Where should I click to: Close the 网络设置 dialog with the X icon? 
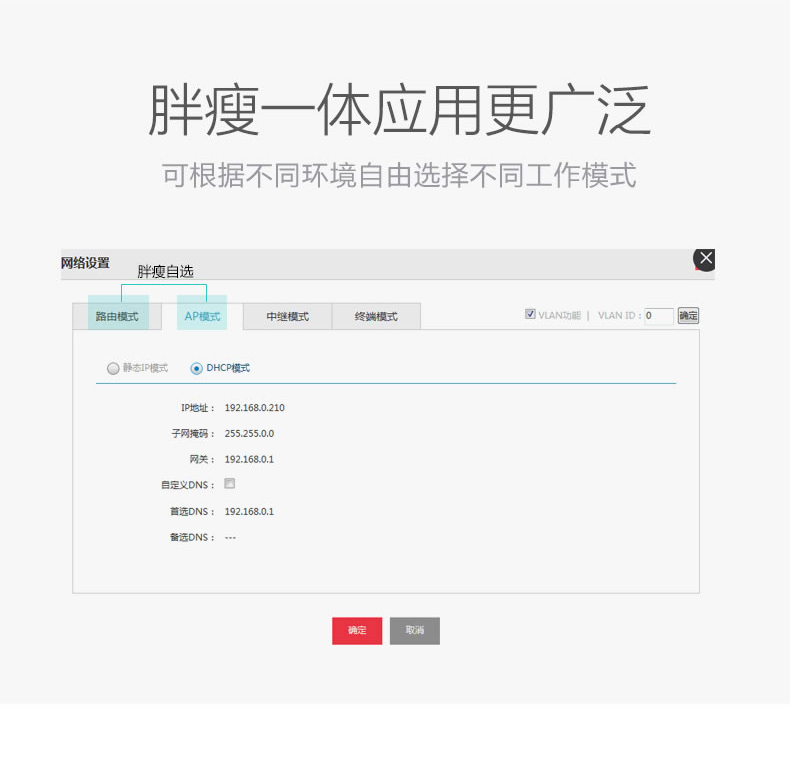pos(705,259)
